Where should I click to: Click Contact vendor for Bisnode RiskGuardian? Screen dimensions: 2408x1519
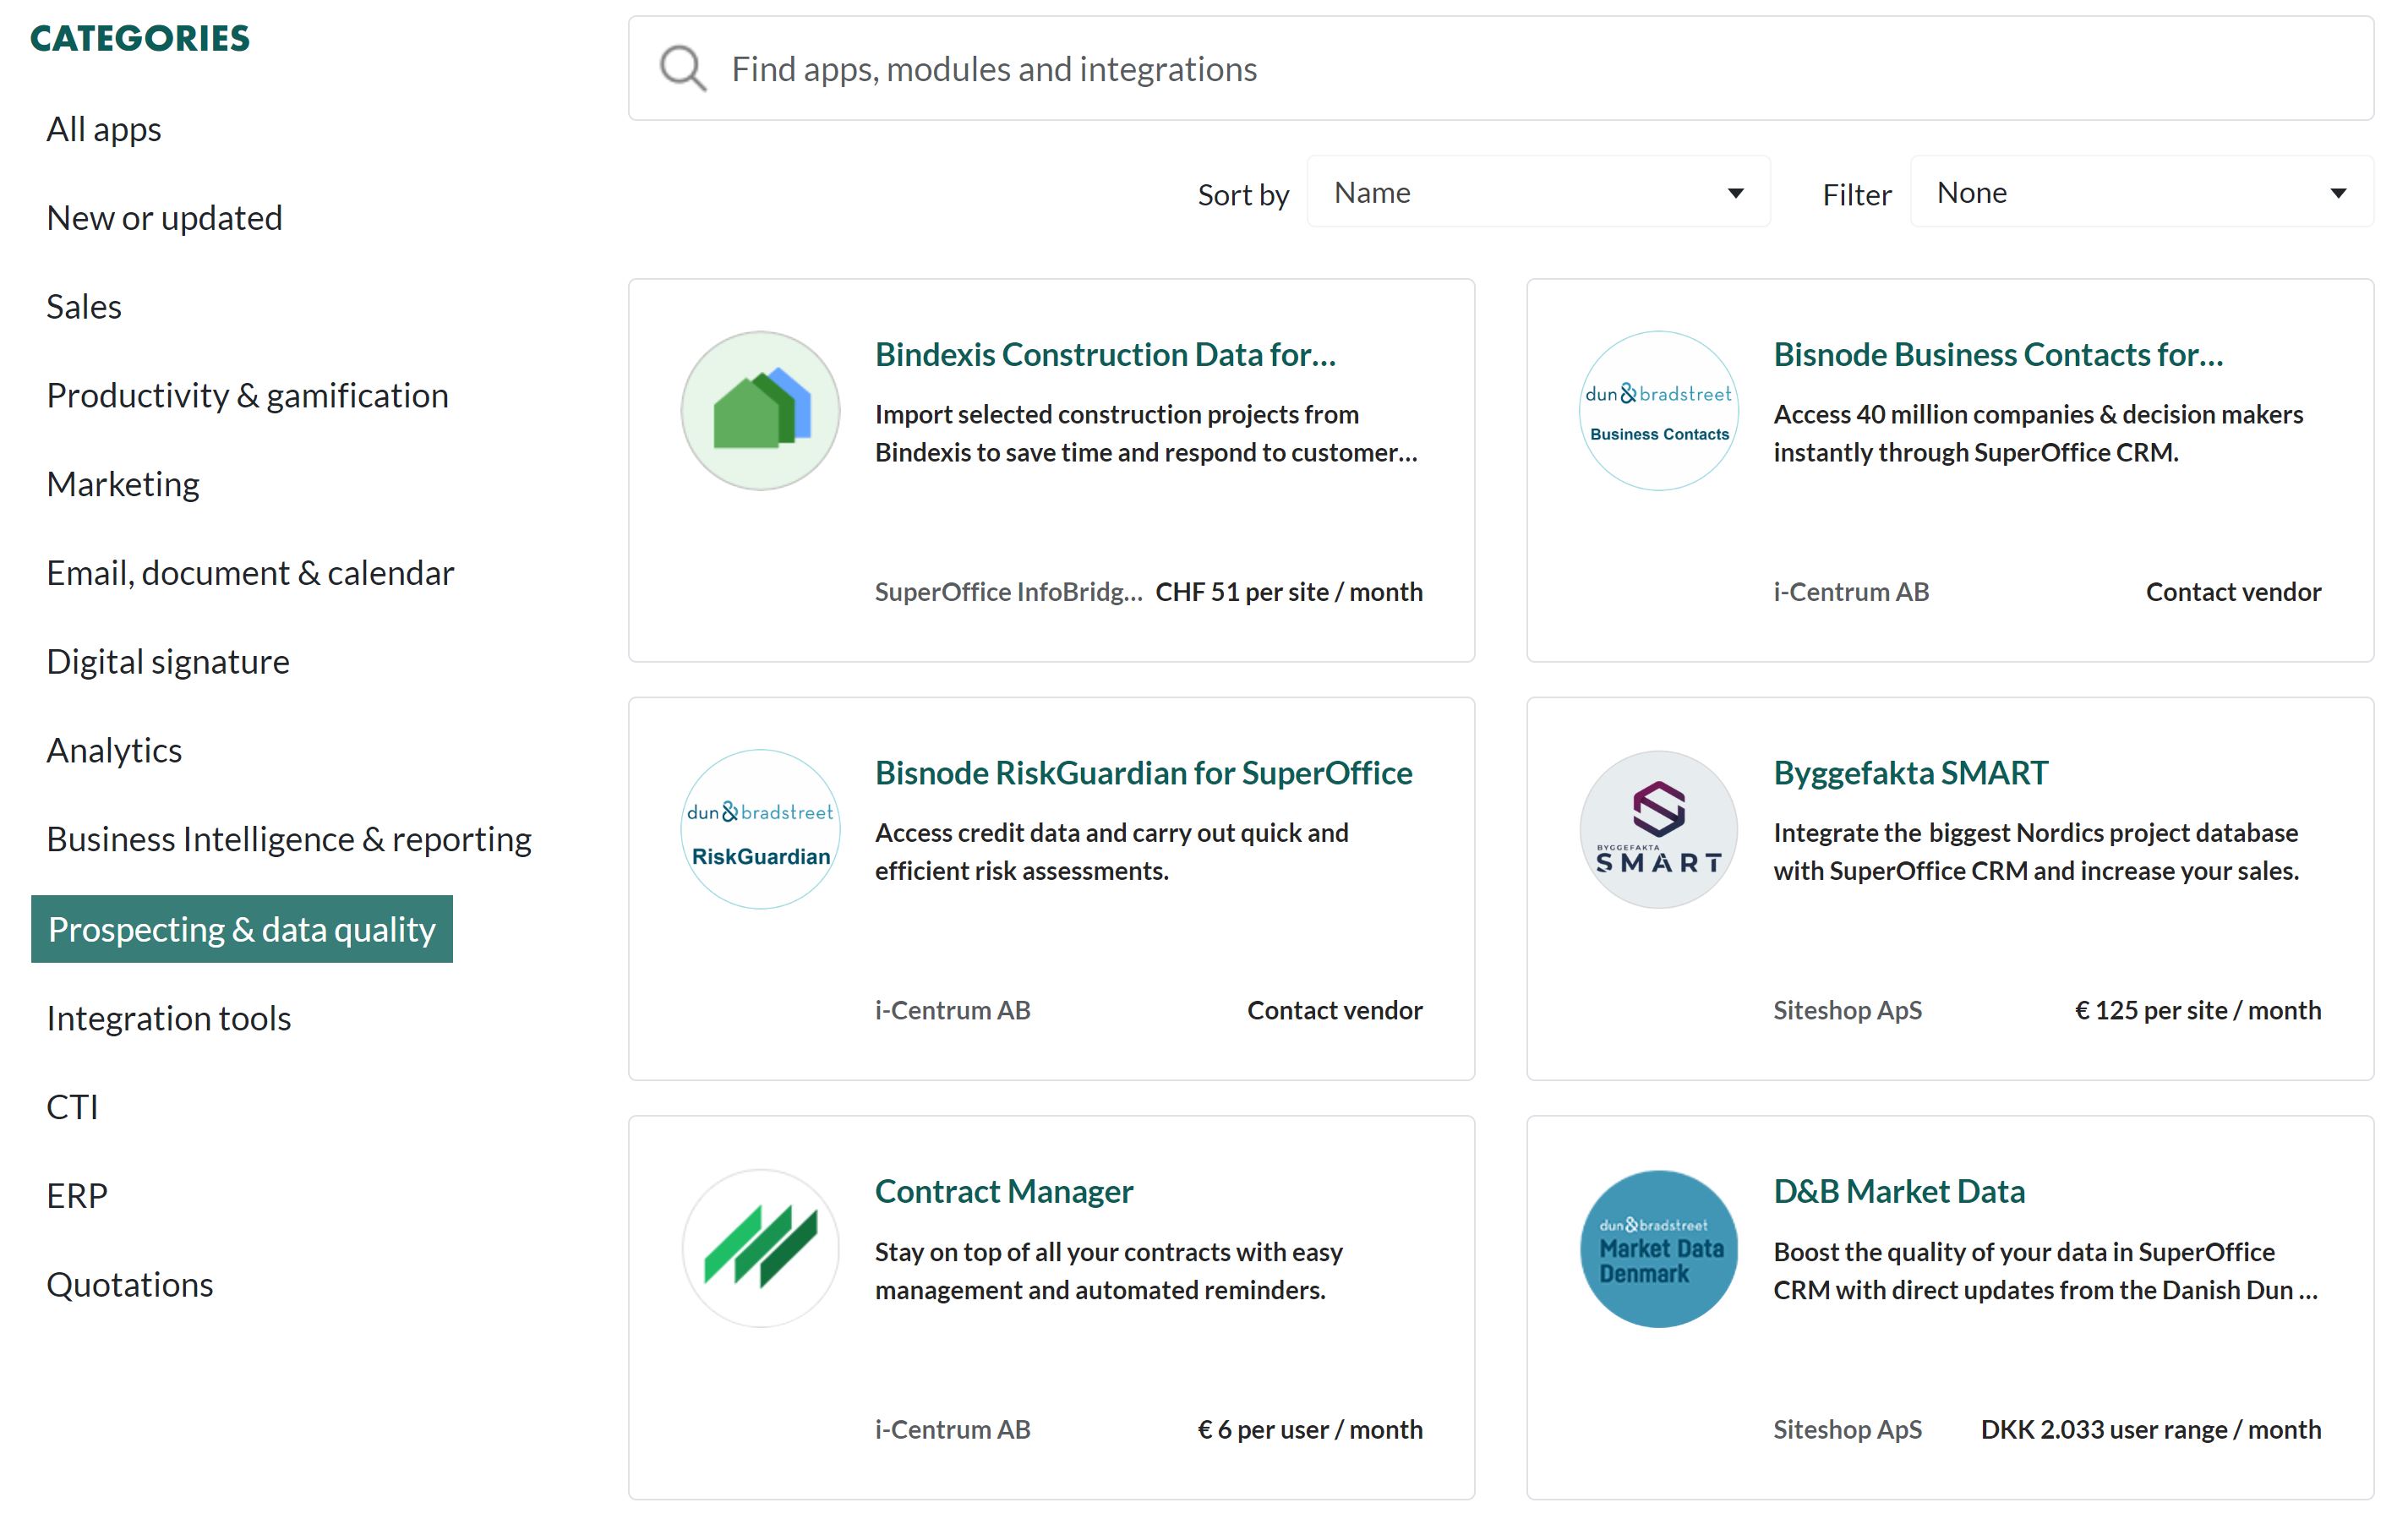pyautogui.click(x=1334, y=1010)
